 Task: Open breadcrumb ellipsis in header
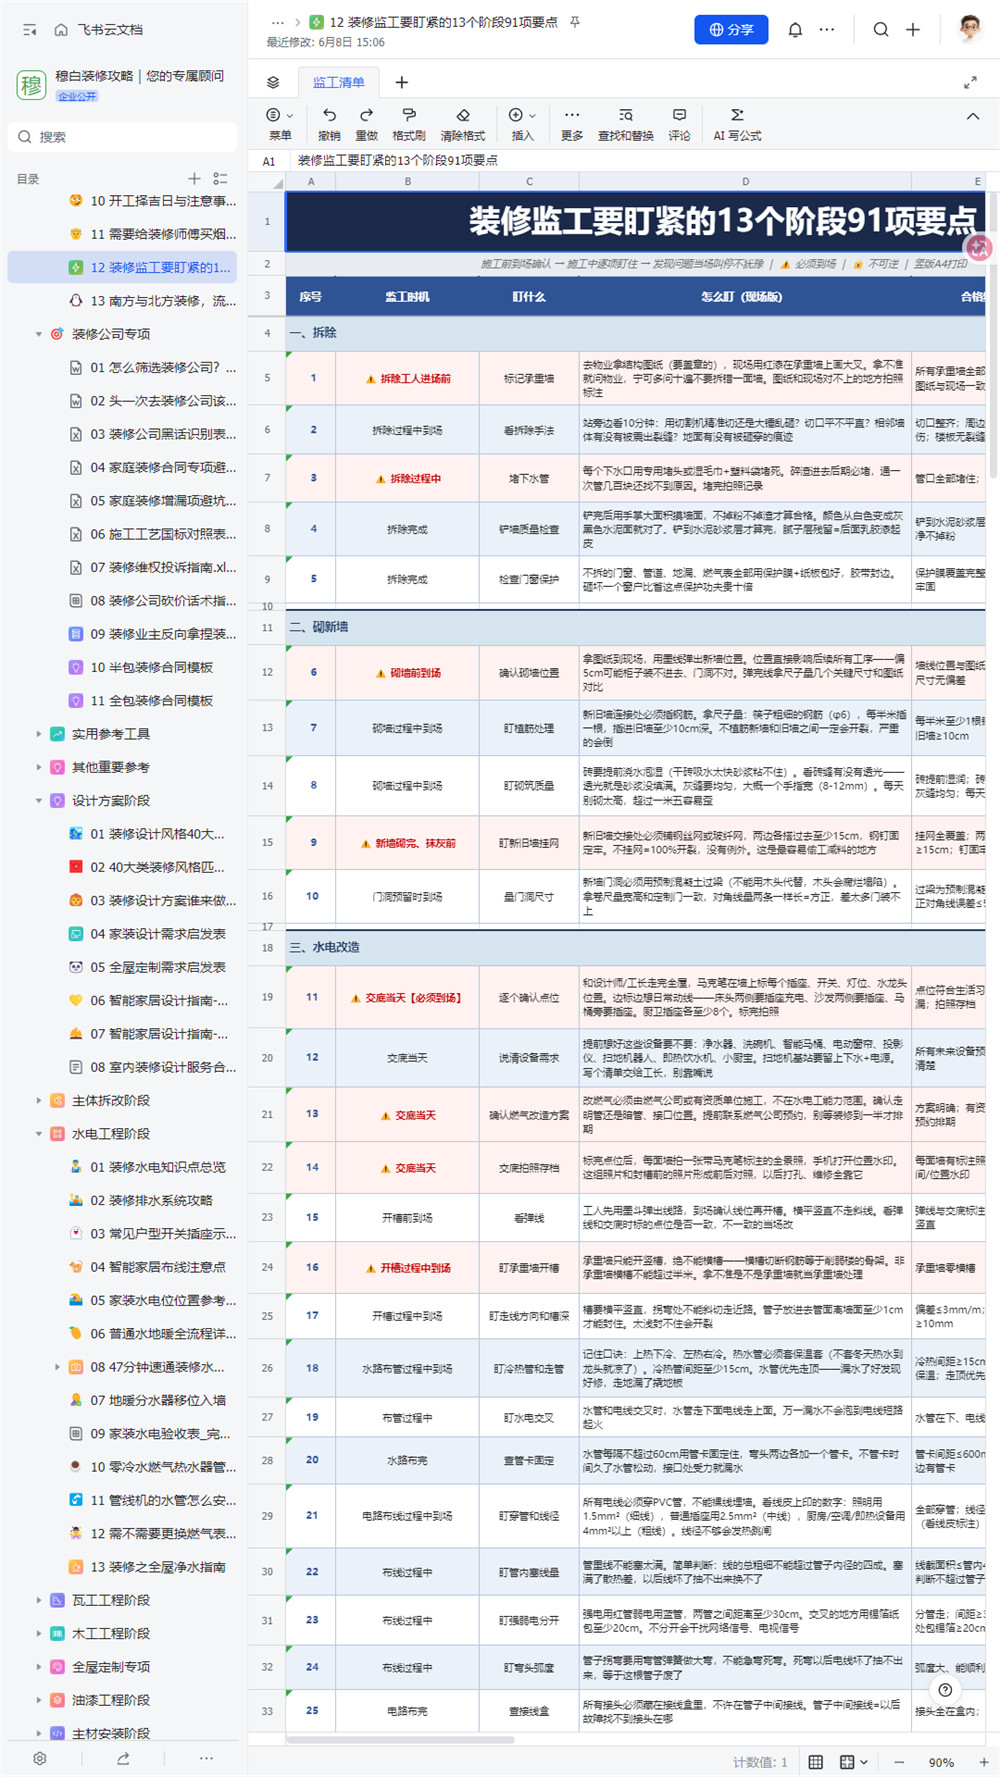pos(278,22)
